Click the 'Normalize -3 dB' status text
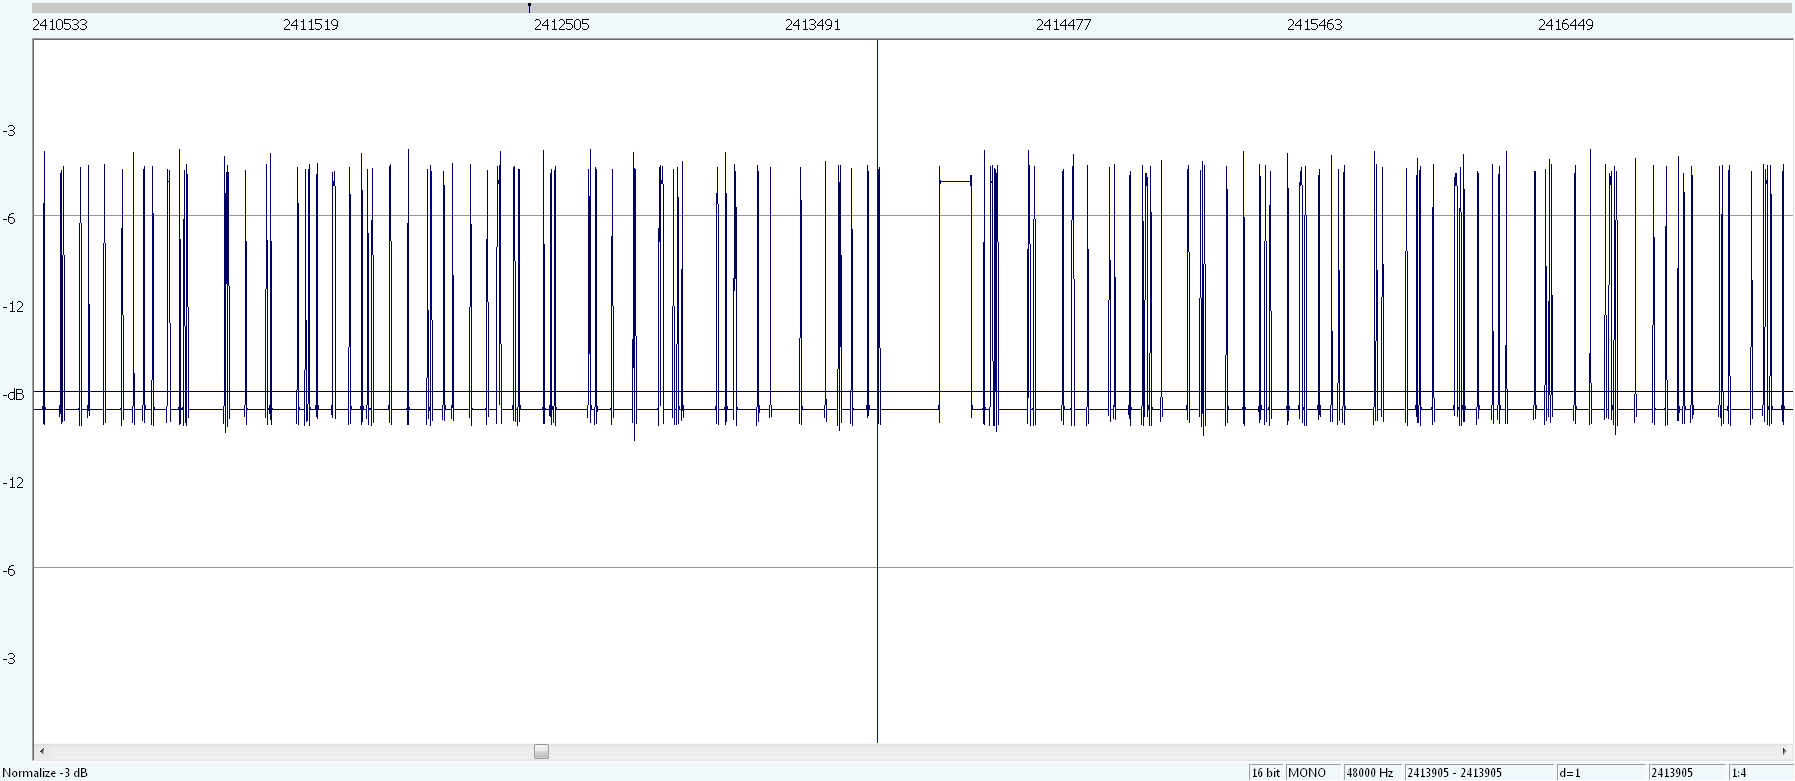The height and width of the screenshot is (781, 1795). click(45, 773)
